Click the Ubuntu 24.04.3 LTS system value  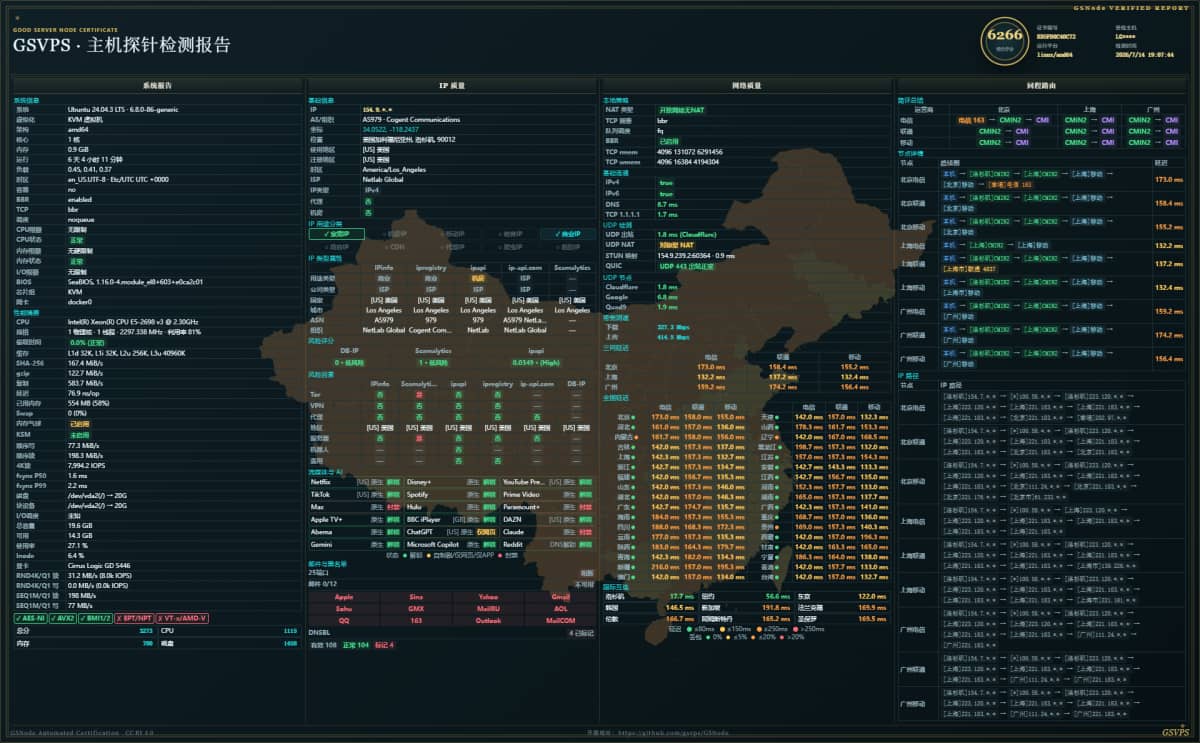coord(123,109)
